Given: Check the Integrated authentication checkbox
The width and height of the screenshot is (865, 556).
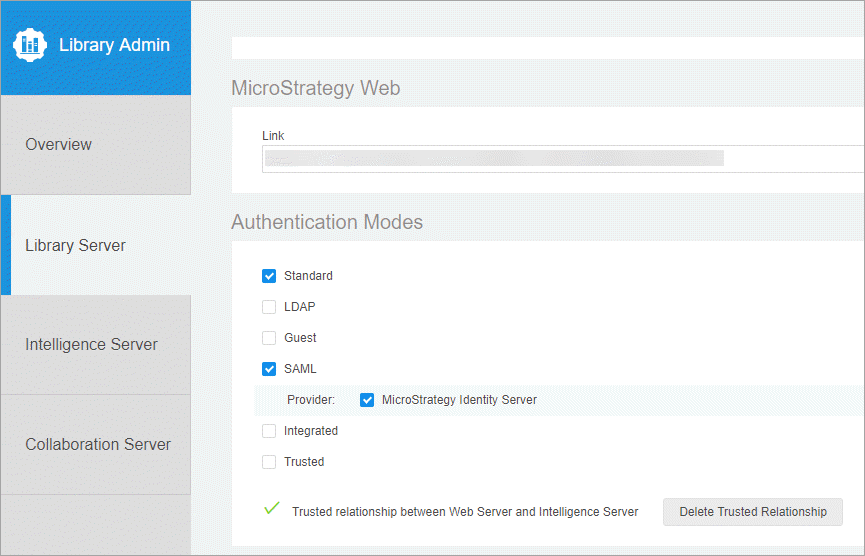Looking at the screenshot, I should tap(269, 431).
